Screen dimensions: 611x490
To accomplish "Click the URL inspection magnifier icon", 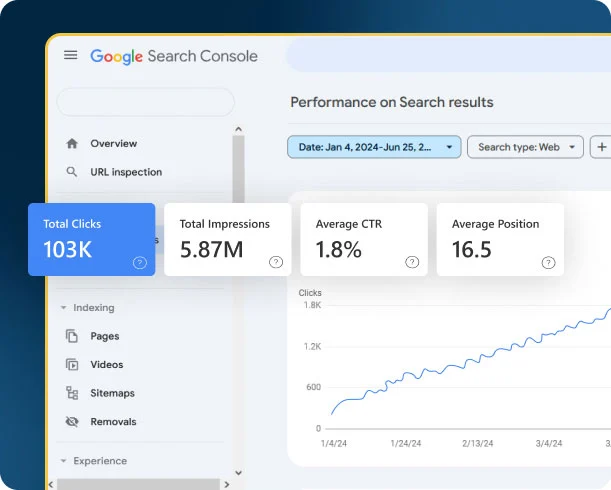I will click(x=72, y=172).
